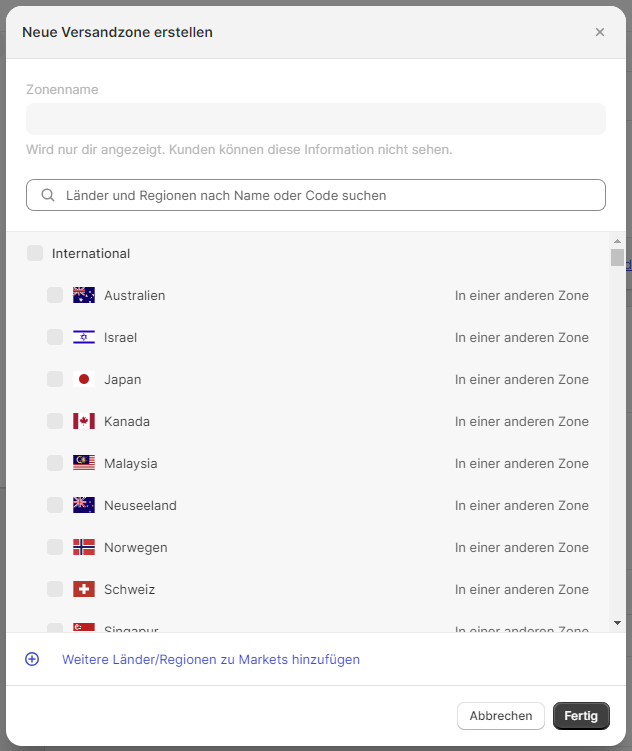Select the Australien checkbox

[x=55, y=295]
